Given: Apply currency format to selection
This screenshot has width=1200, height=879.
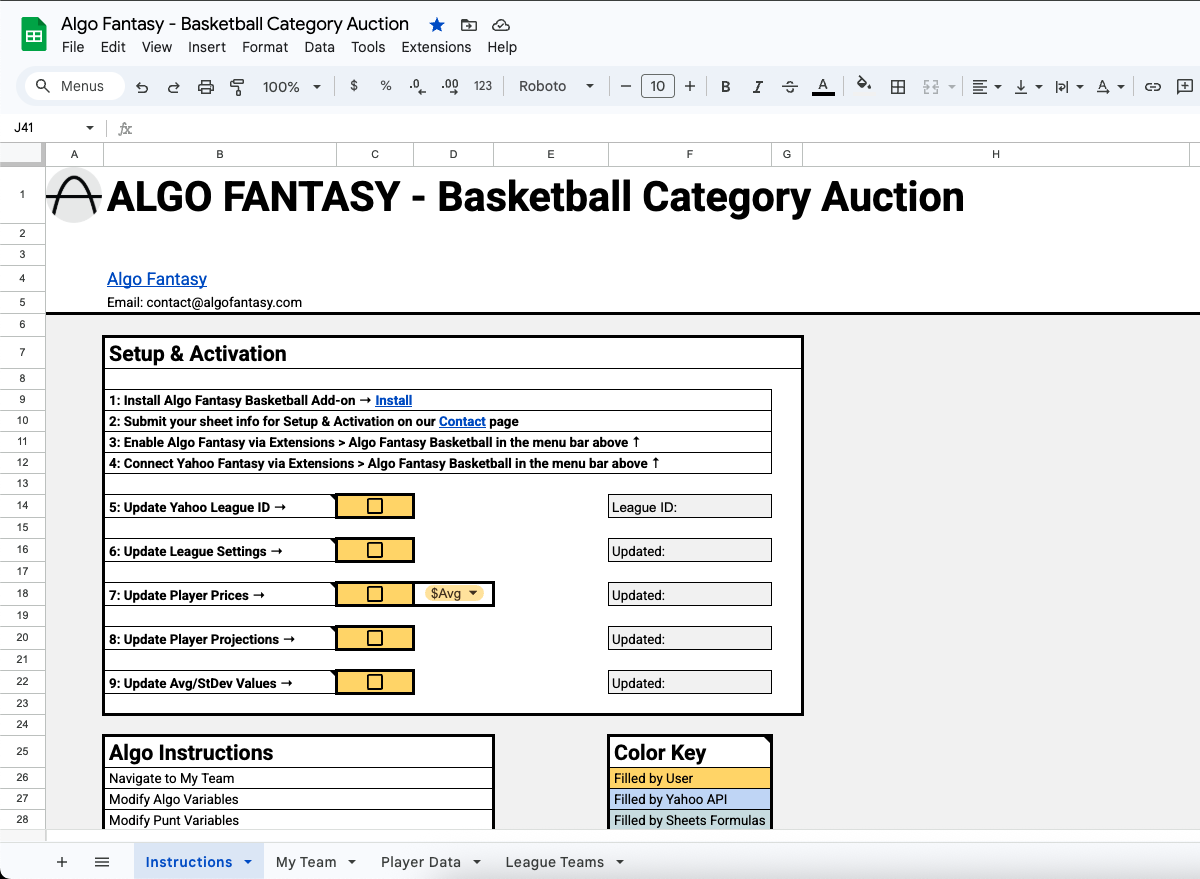Looking at the screenshot, I should [x=353, y=86].
